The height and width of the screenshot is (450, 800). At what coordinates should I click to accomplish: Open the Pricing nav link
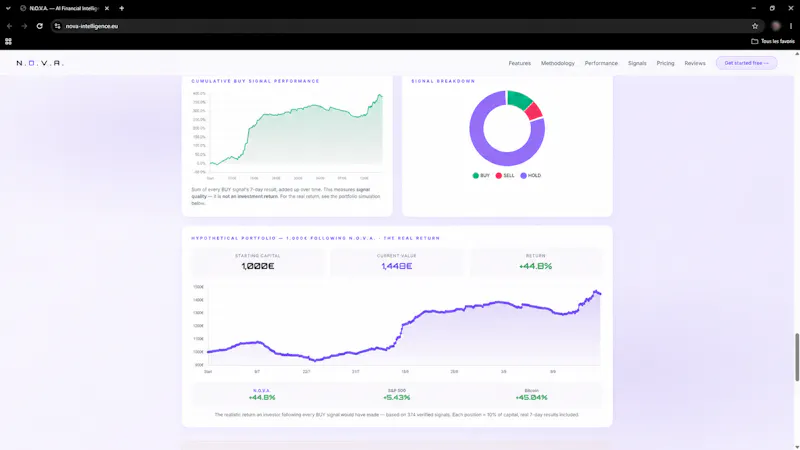pos(665,63)
